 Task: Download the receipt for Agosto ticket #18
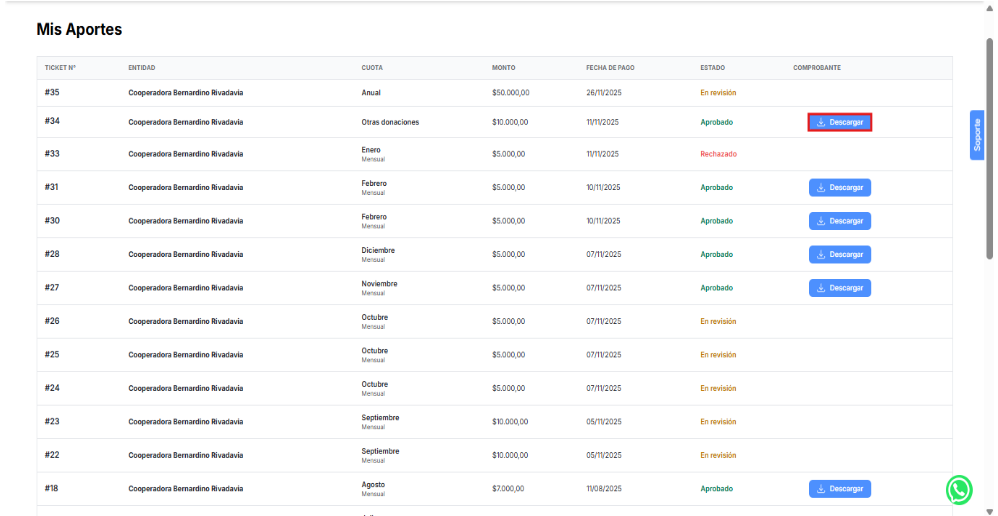tap(839, 489)
